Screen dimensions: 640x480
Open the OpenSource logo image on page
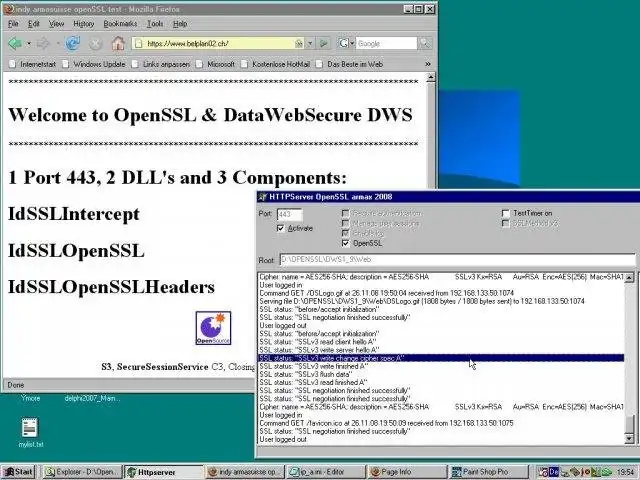213,328
